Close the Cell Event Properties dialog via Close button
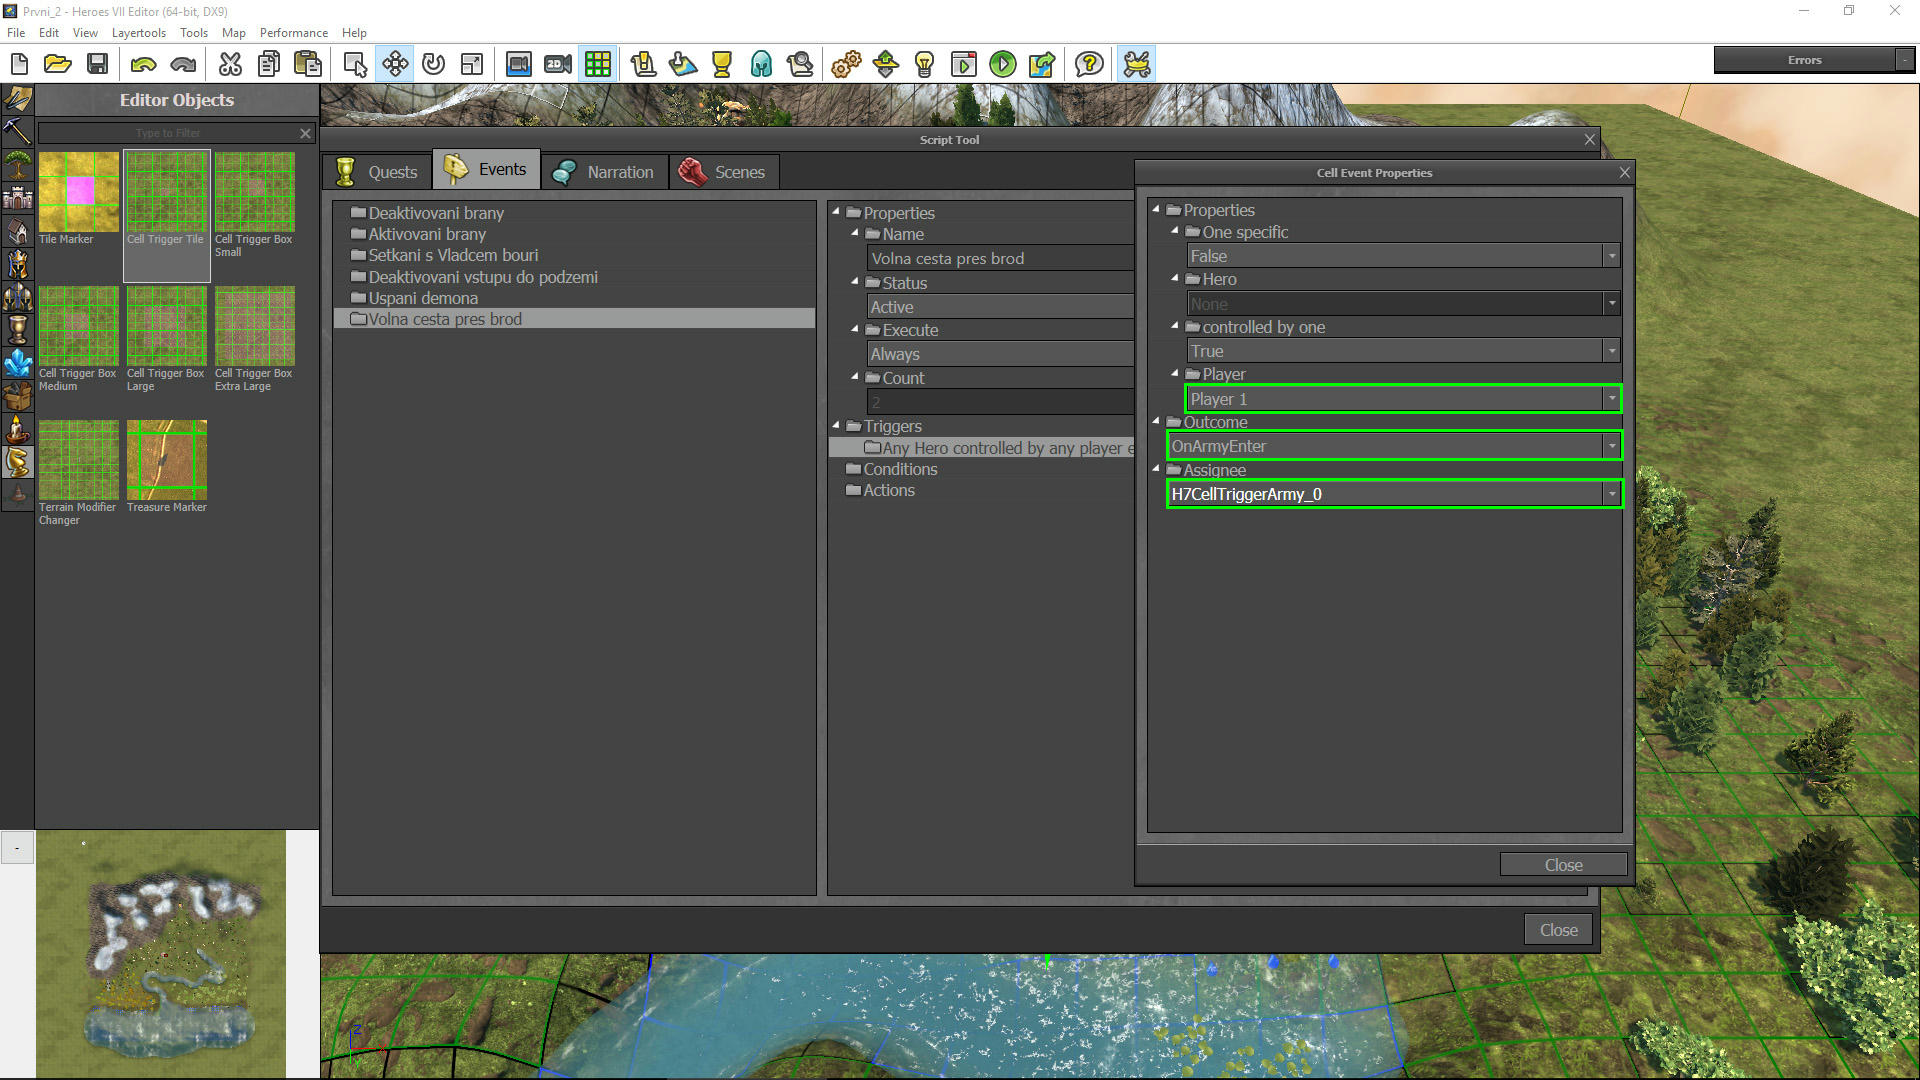This screenshot has width=1920, height=1080. pos(1563,865)
